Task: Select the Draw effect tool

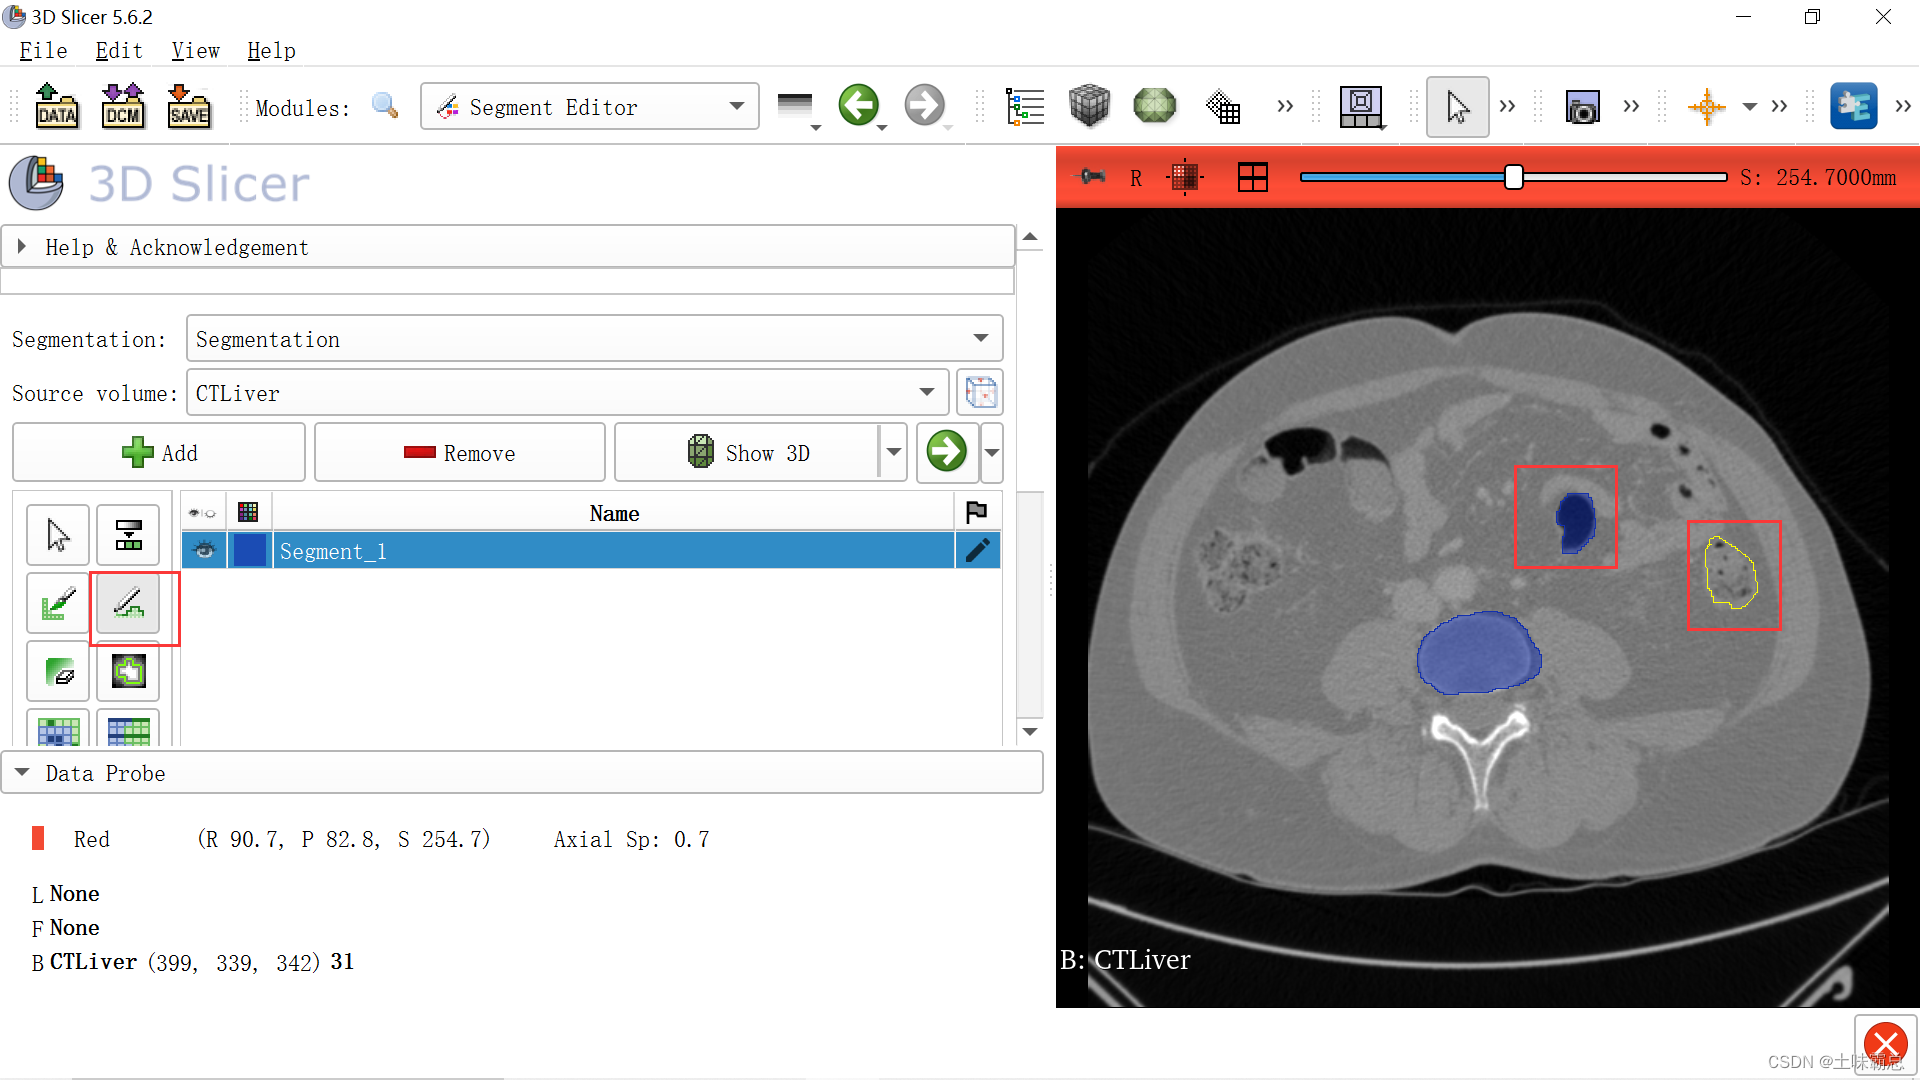Action: click(128, 603)
